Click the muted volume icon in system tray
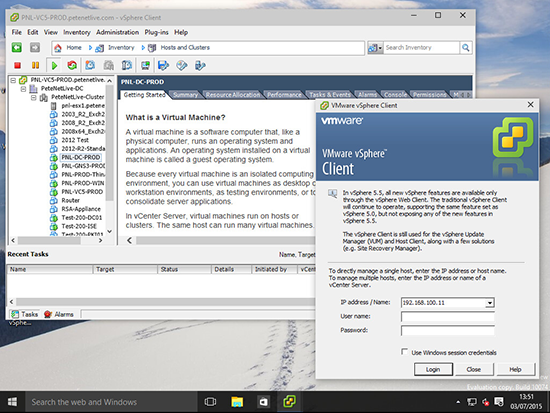The image size is (550, 413). [485, 402]
